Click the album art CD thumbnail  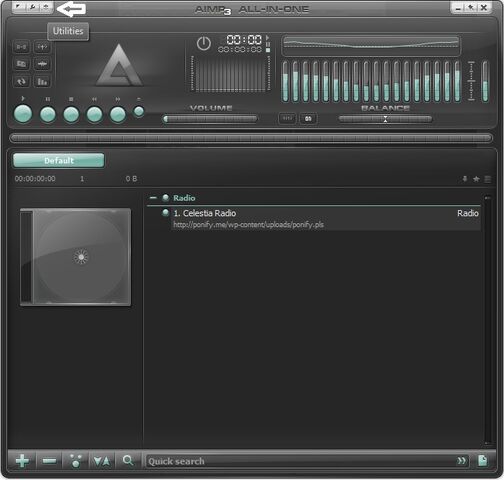pyautogui.click(x=75, y=257)
